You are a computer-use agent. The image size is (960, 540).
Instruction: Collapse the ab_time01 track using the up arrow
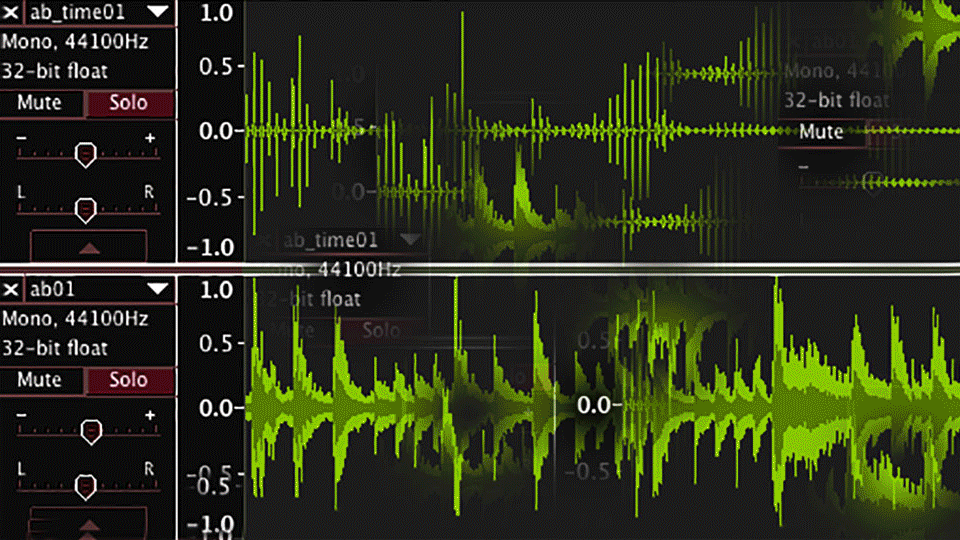click(x=89, y=245)
